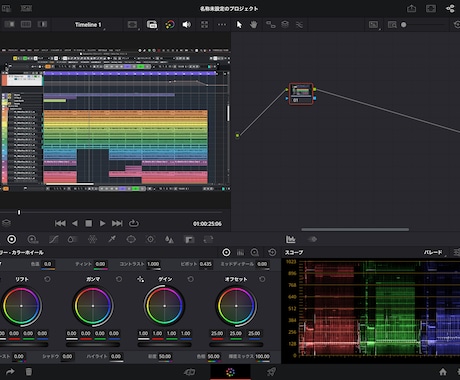This screenshot has height=380, width=460.
Task: Switch to log wheels mode icon
Action: click(x=255, y=252)
